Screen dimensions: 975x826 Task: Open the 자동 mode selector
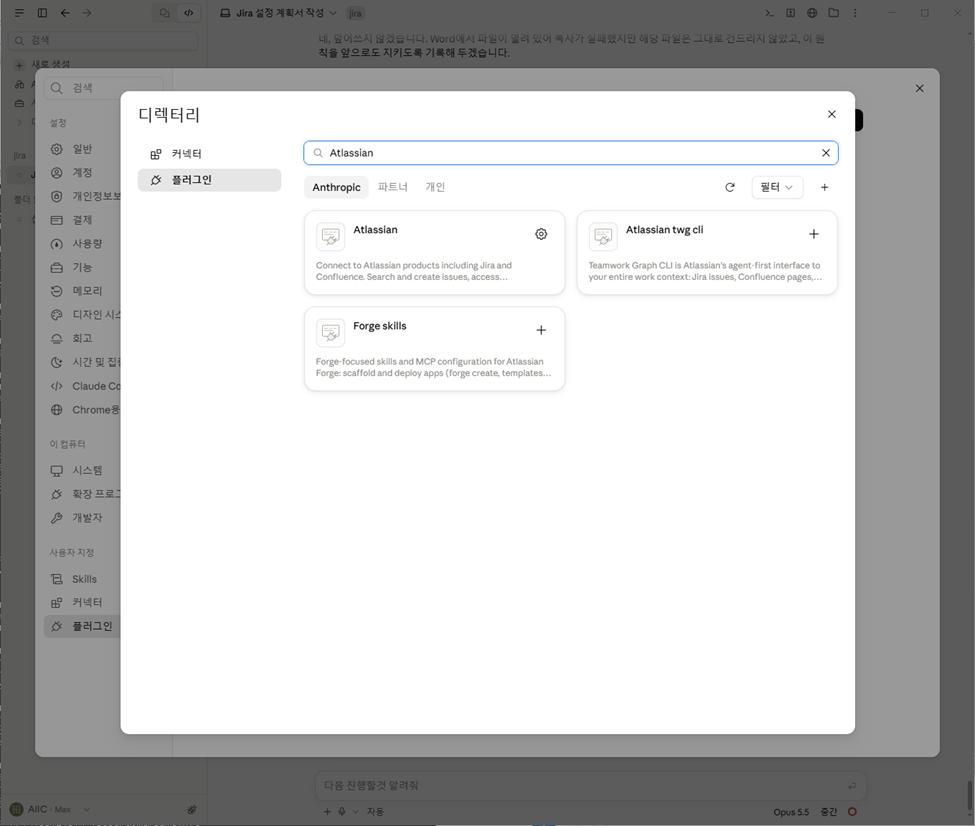[x=374, y=812]
